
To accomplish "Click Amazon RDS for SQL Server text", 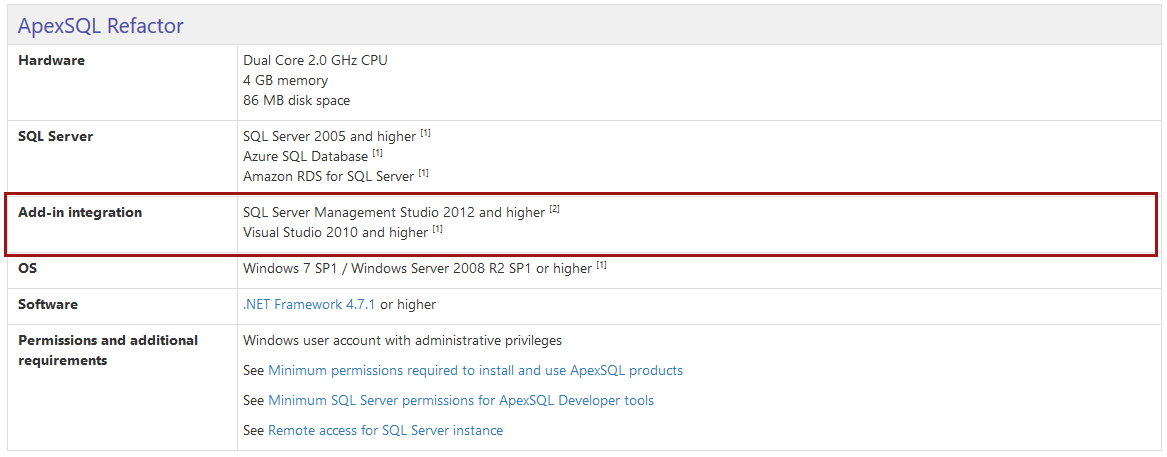I will pos(328,176).
